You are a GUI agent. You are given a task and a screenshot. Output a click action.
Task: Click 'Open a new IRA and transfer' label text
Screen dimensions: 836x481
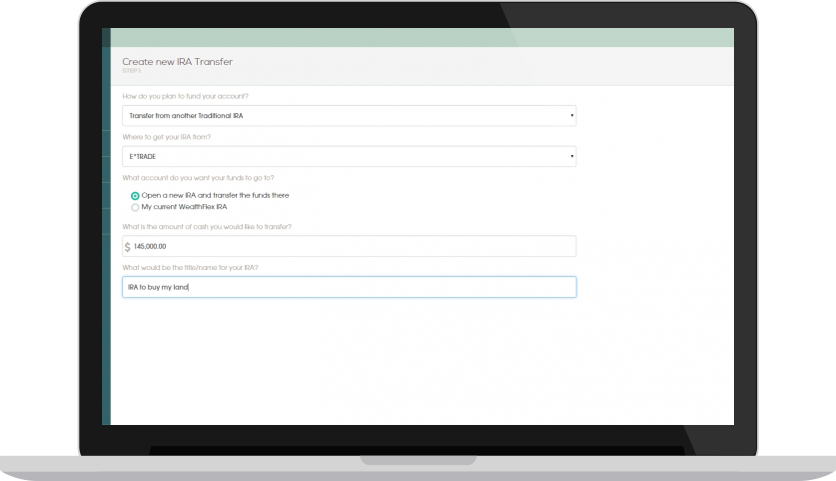(x=215, y=196)
